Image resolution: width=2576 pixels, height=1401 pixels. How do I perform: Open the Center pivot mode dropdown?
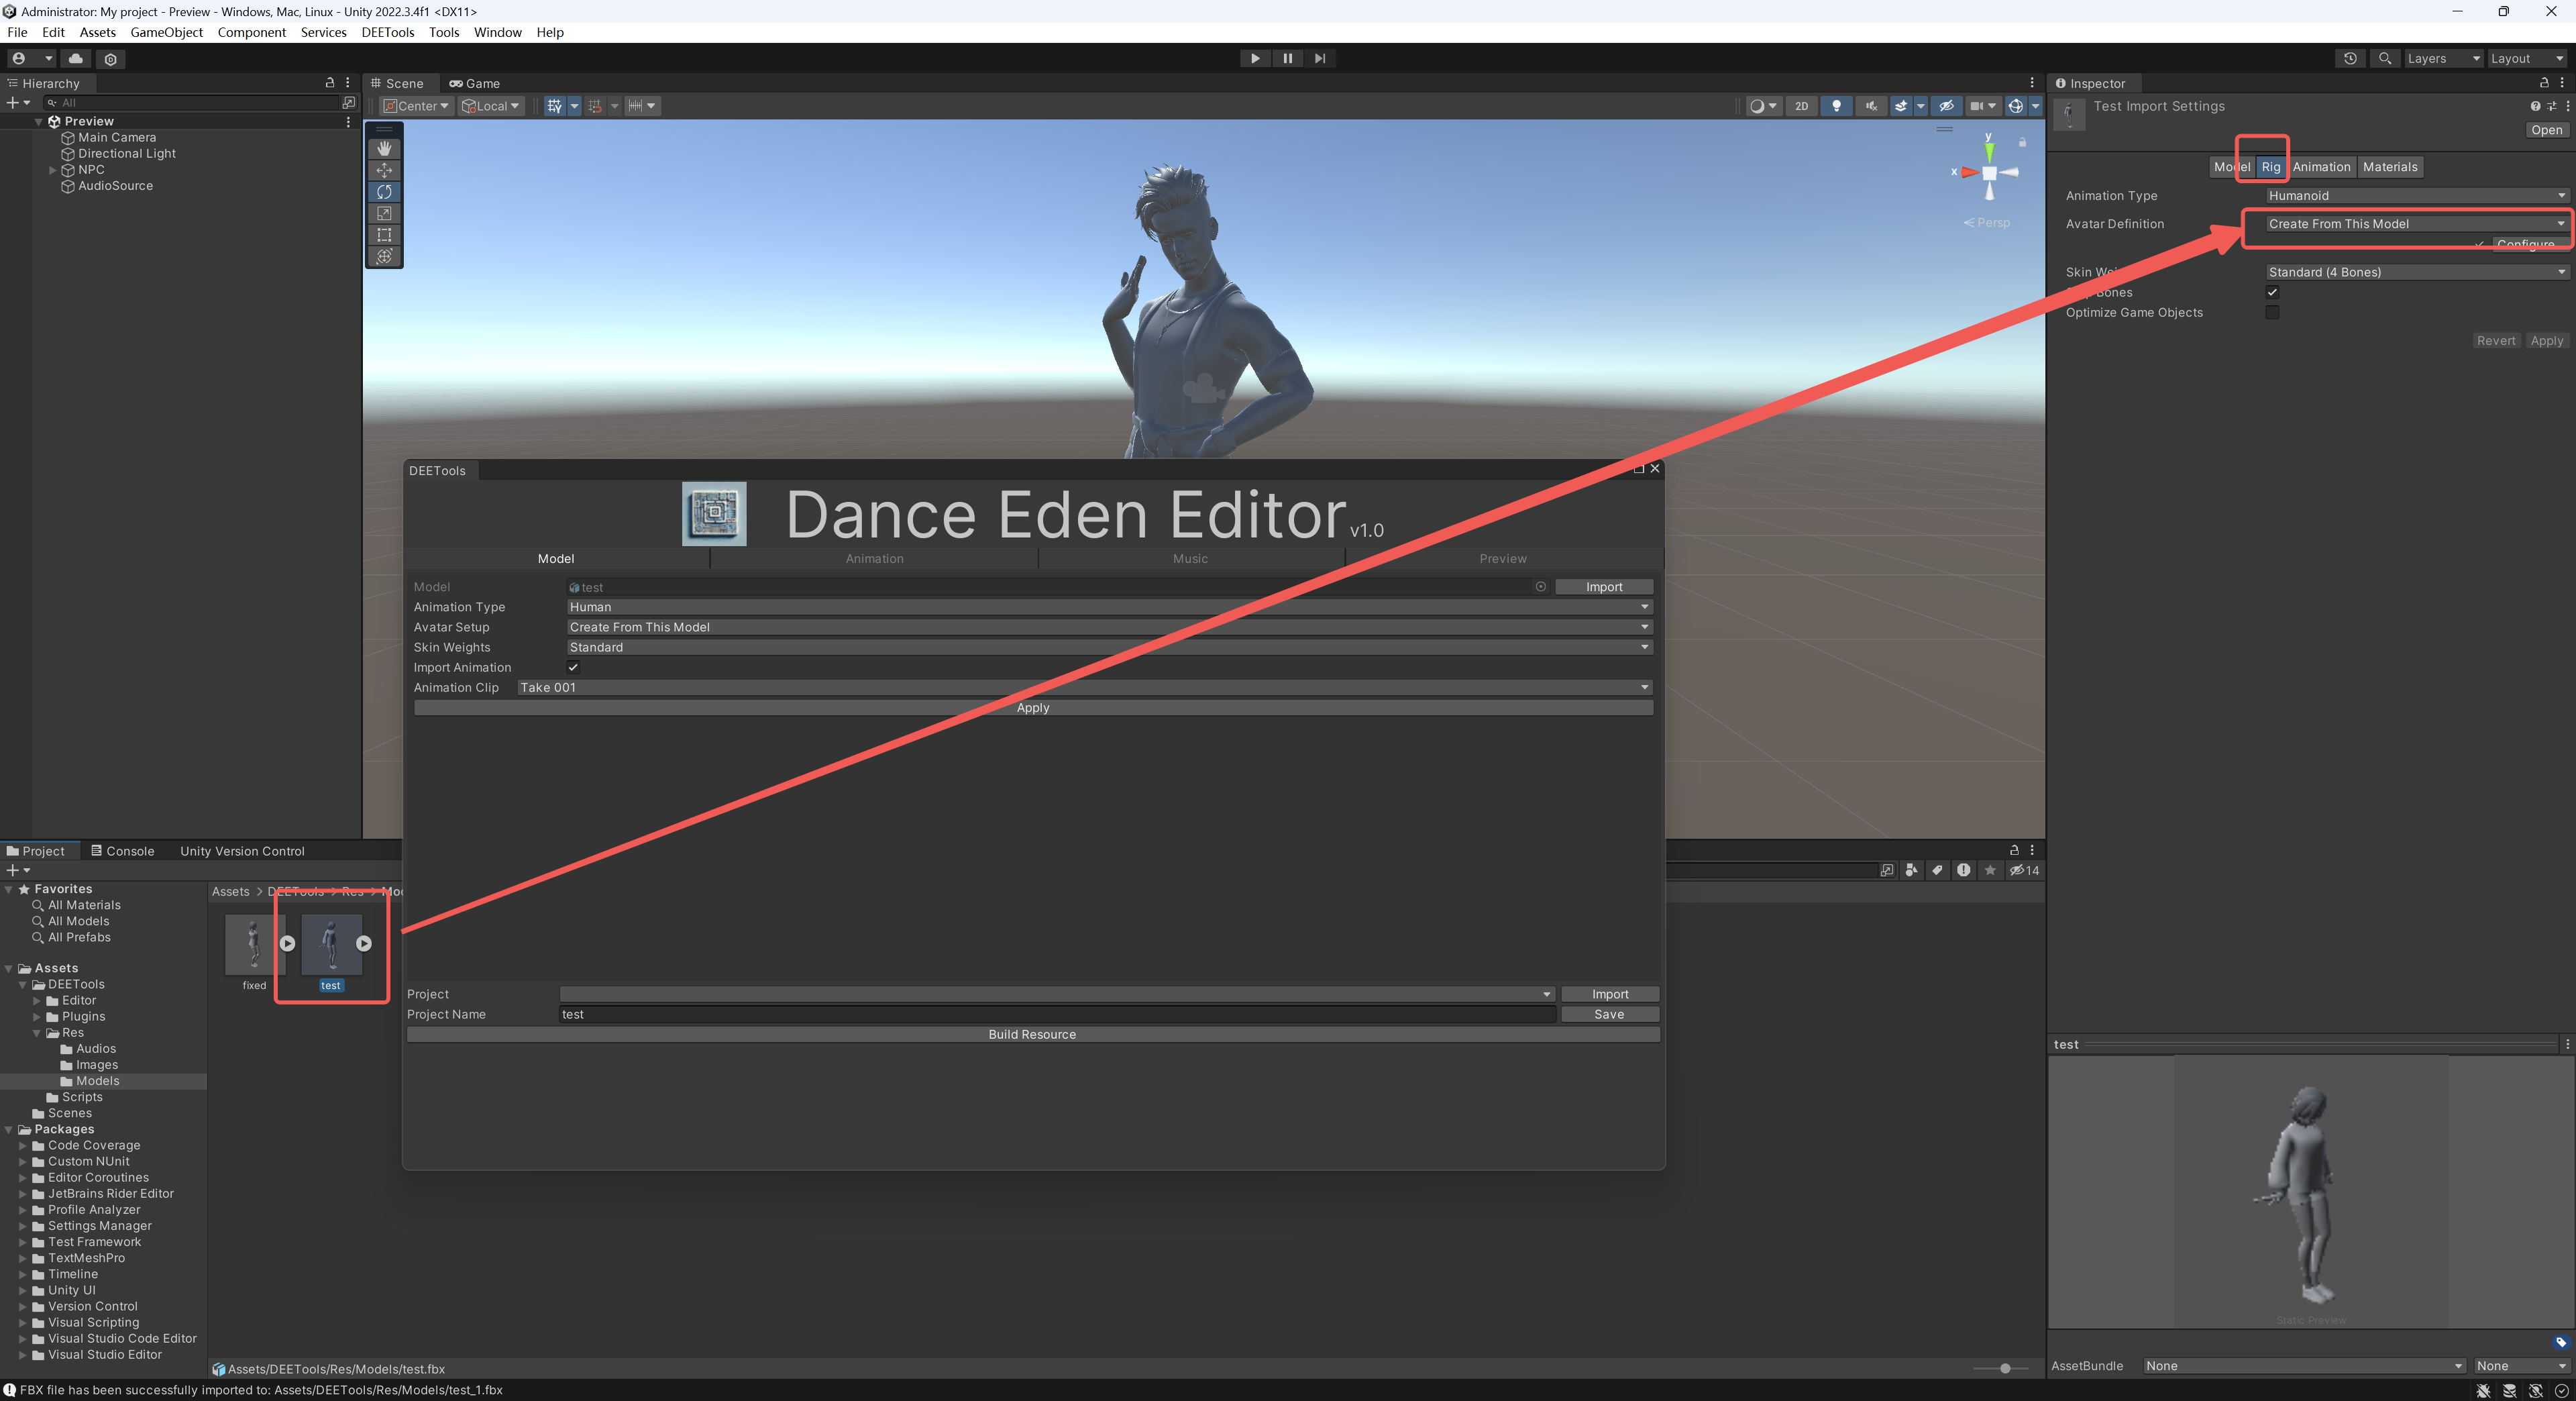[x=417, y=106]
